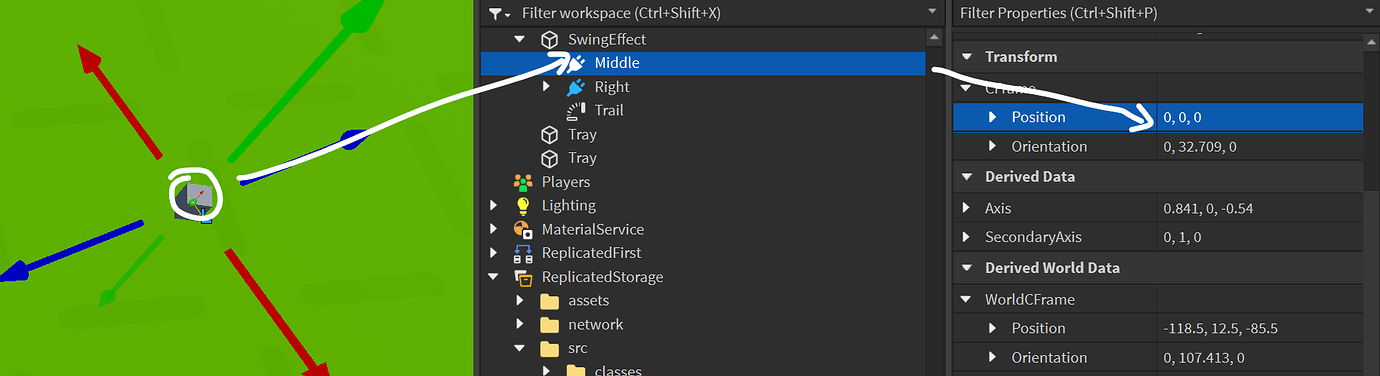
Task: Edit the Position value 0, 0, 0
Action: click(1259, 117)
